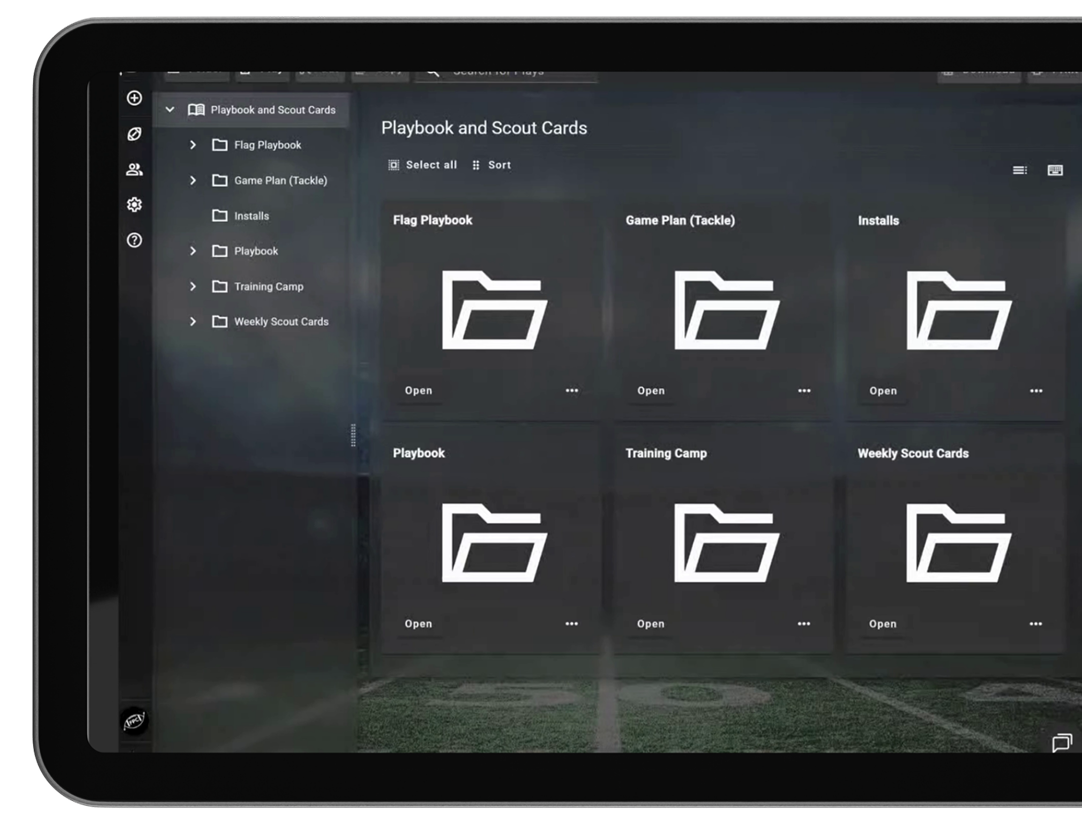Open more options on Weekly Scout Cards card
Screen dimensions: 1082x824
point(1036,624)
